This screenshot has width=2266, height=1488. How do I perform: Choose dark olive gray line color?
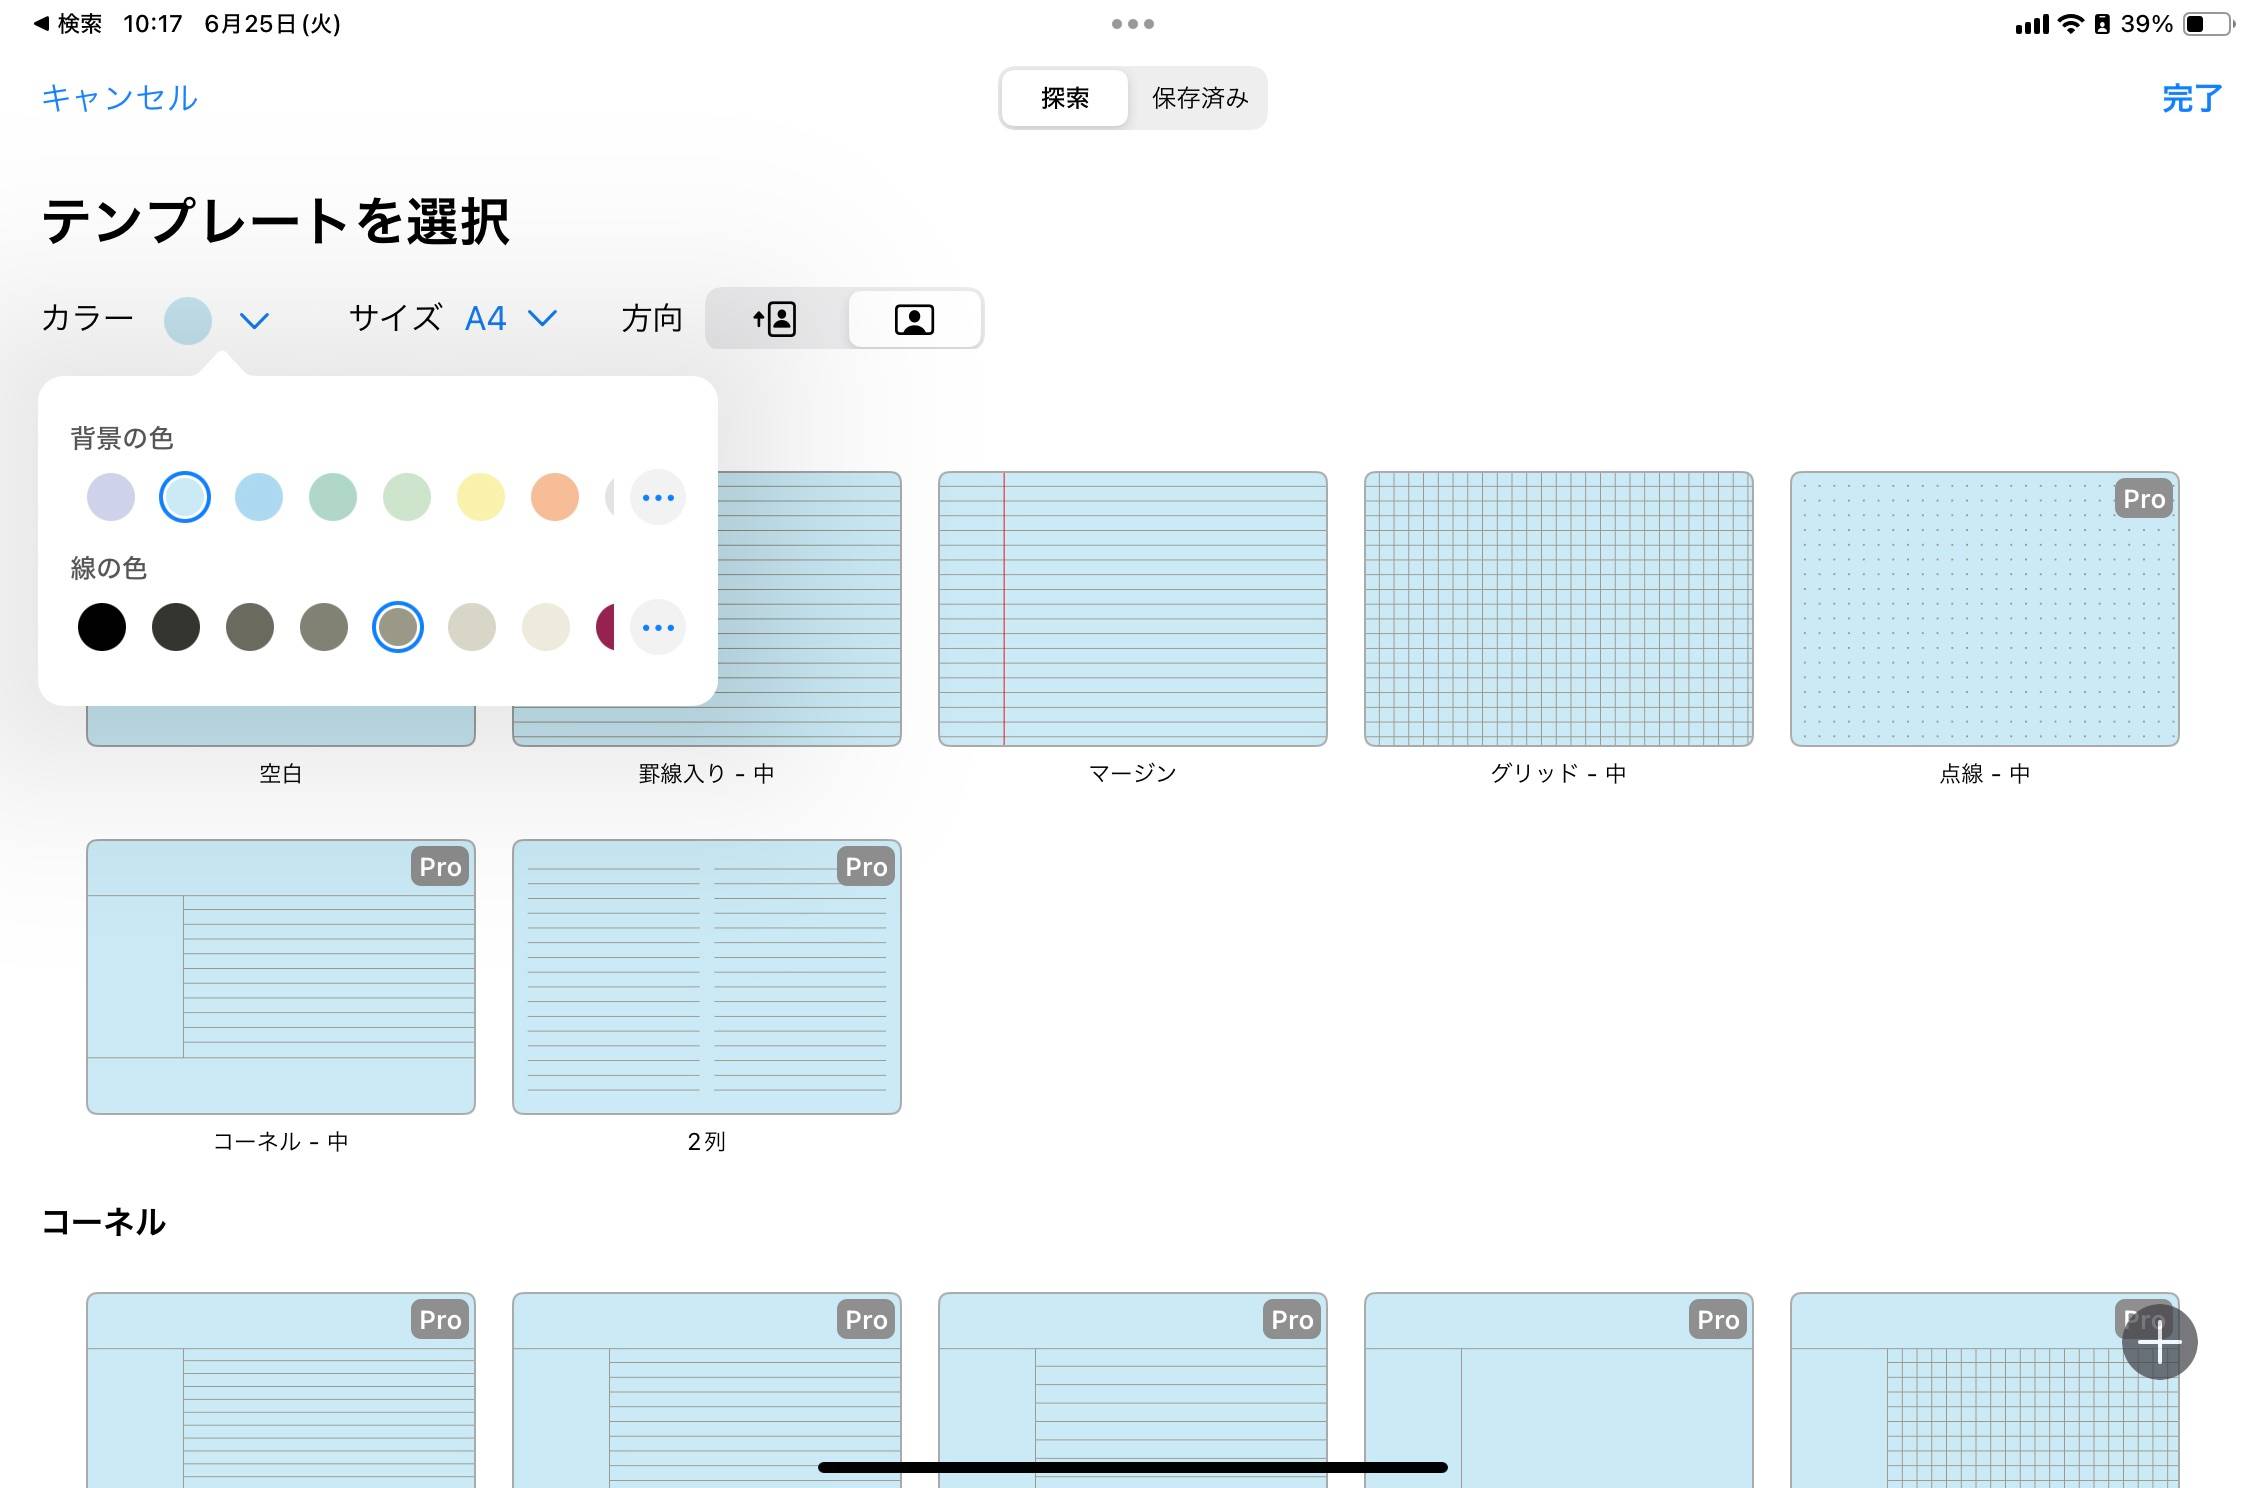pos(250,627)
